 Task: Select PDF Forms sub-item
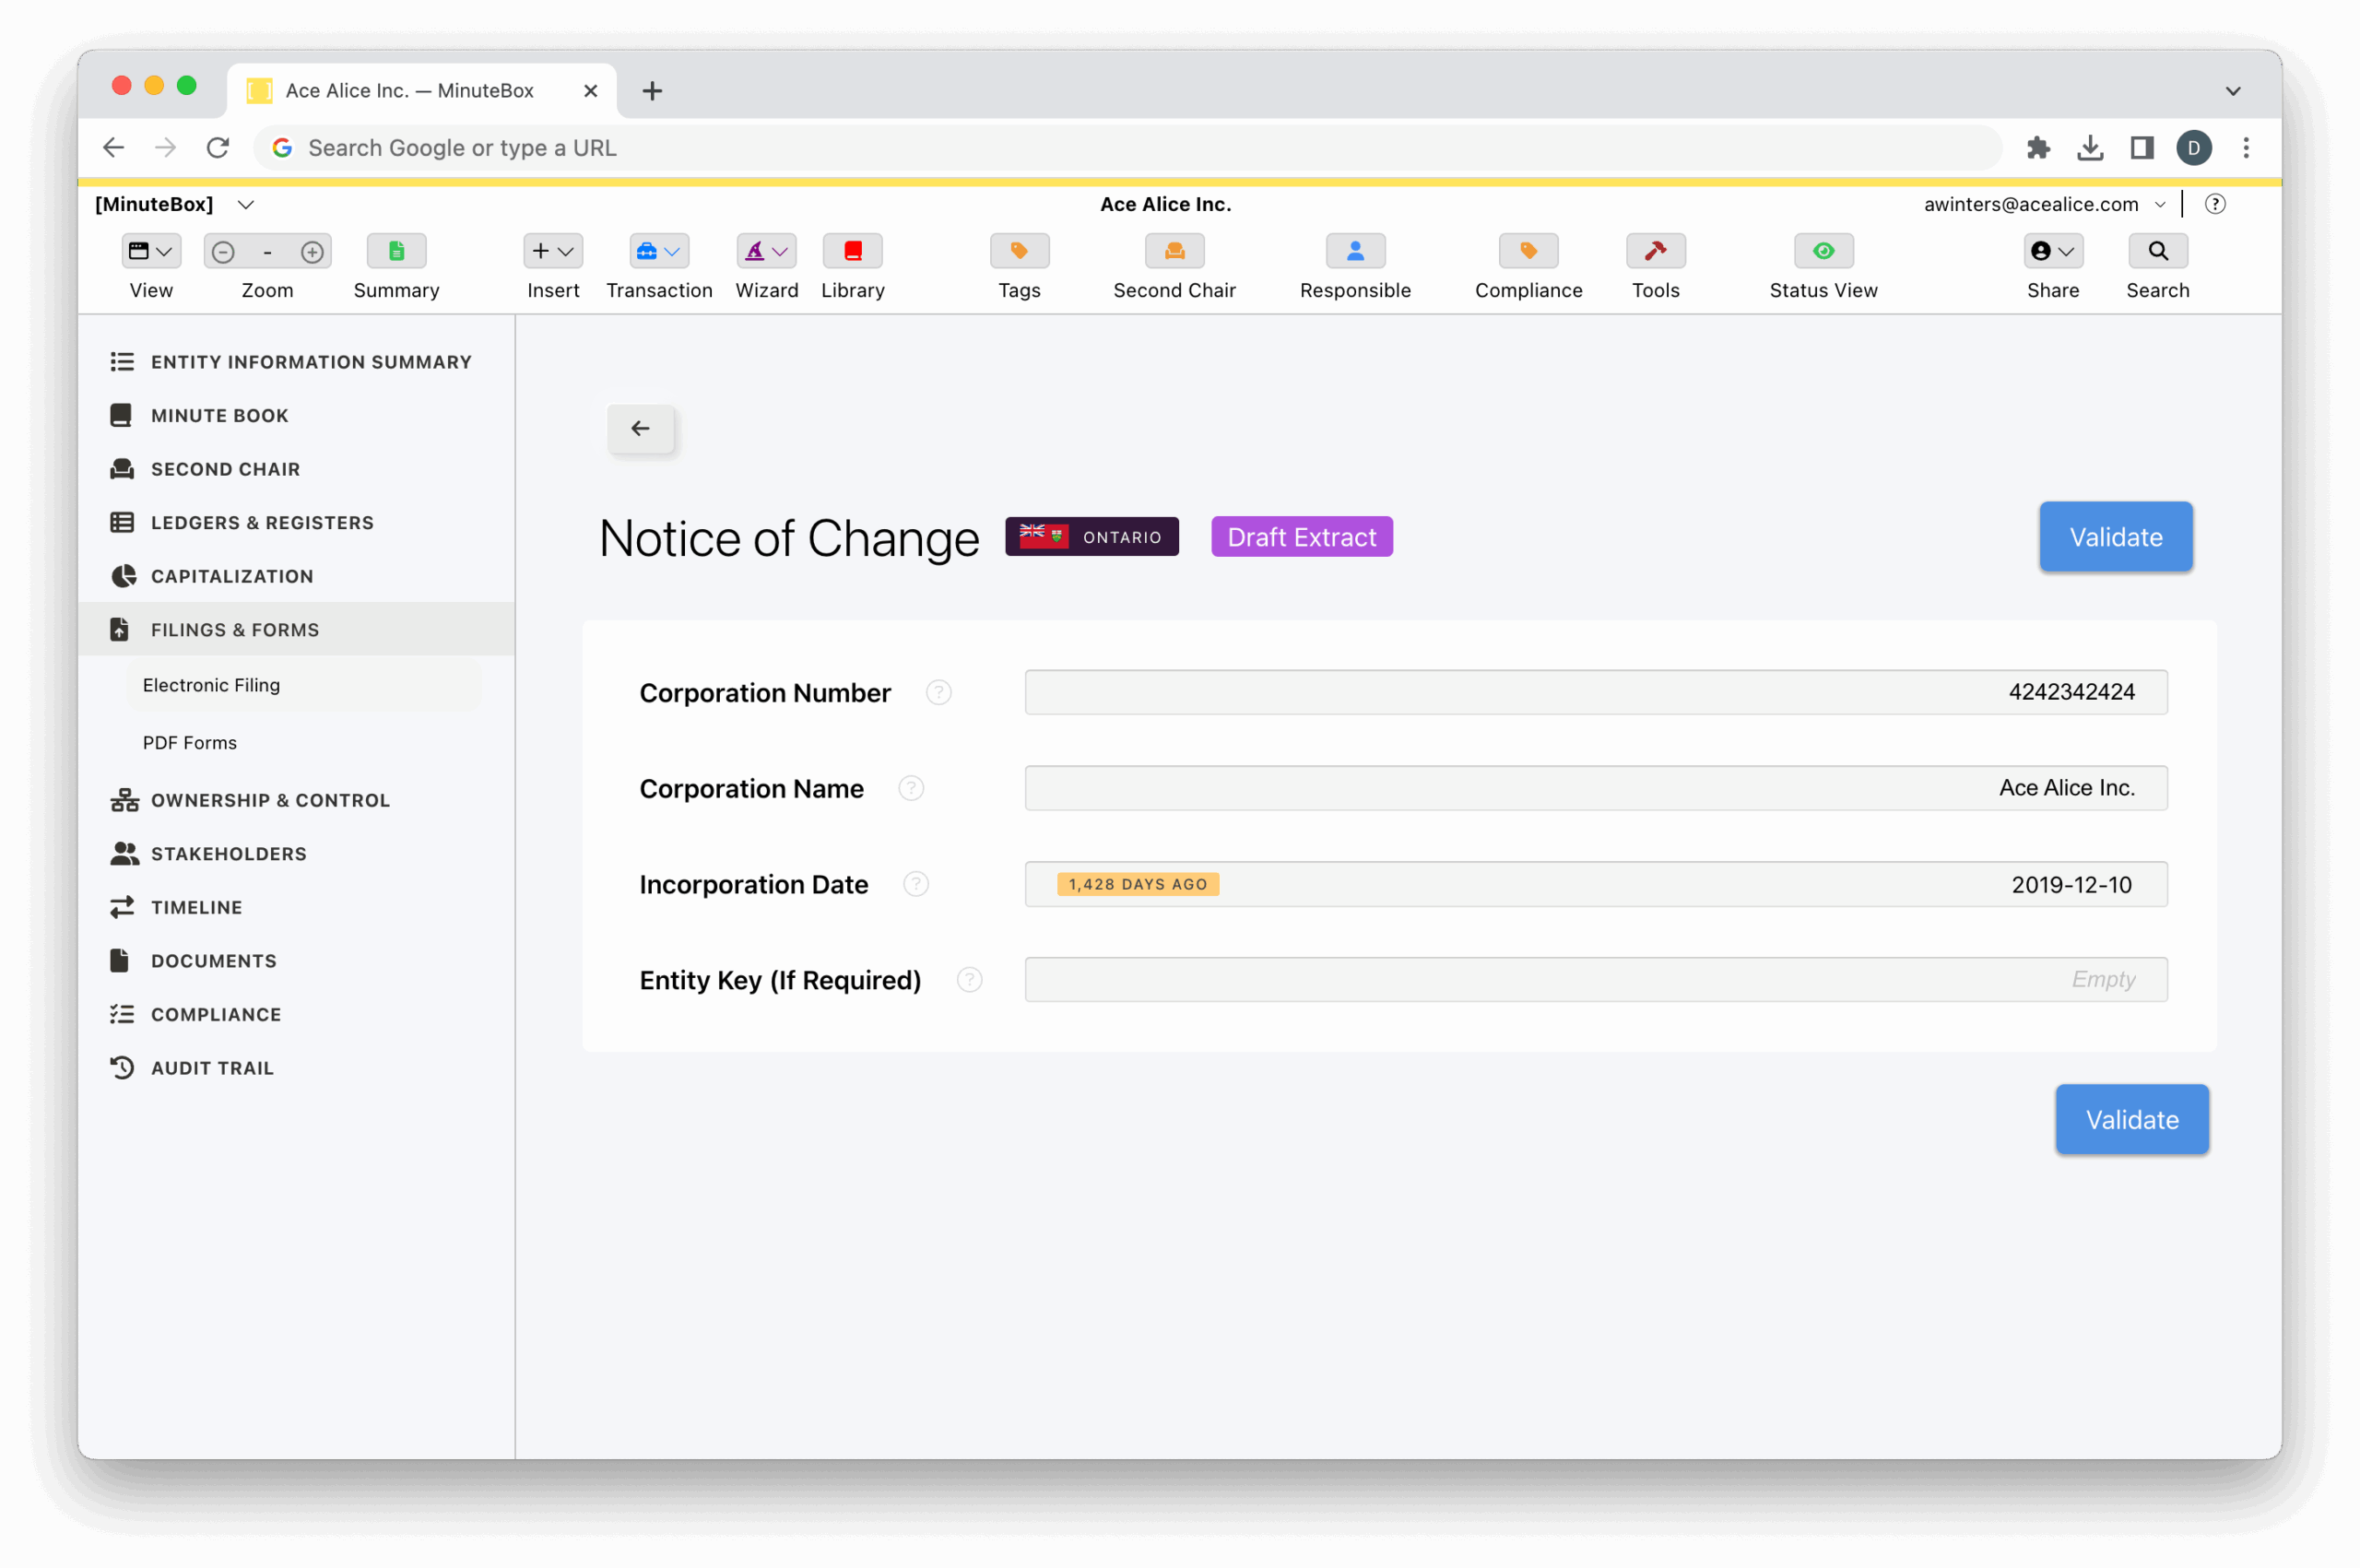tap(190, 742)
